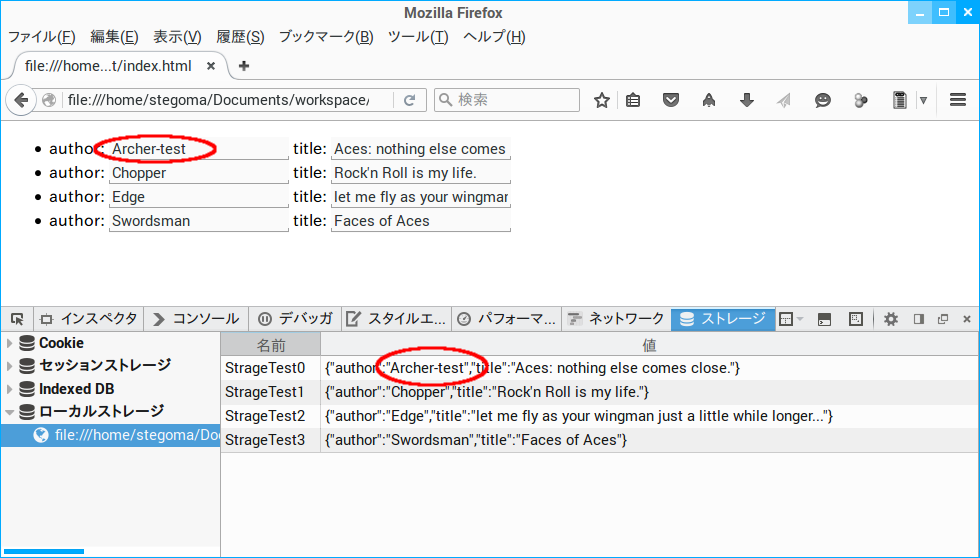Viewport: 980px width, 558px height.
Task: Open responsive design mode icon
Action: click(856, 319)
